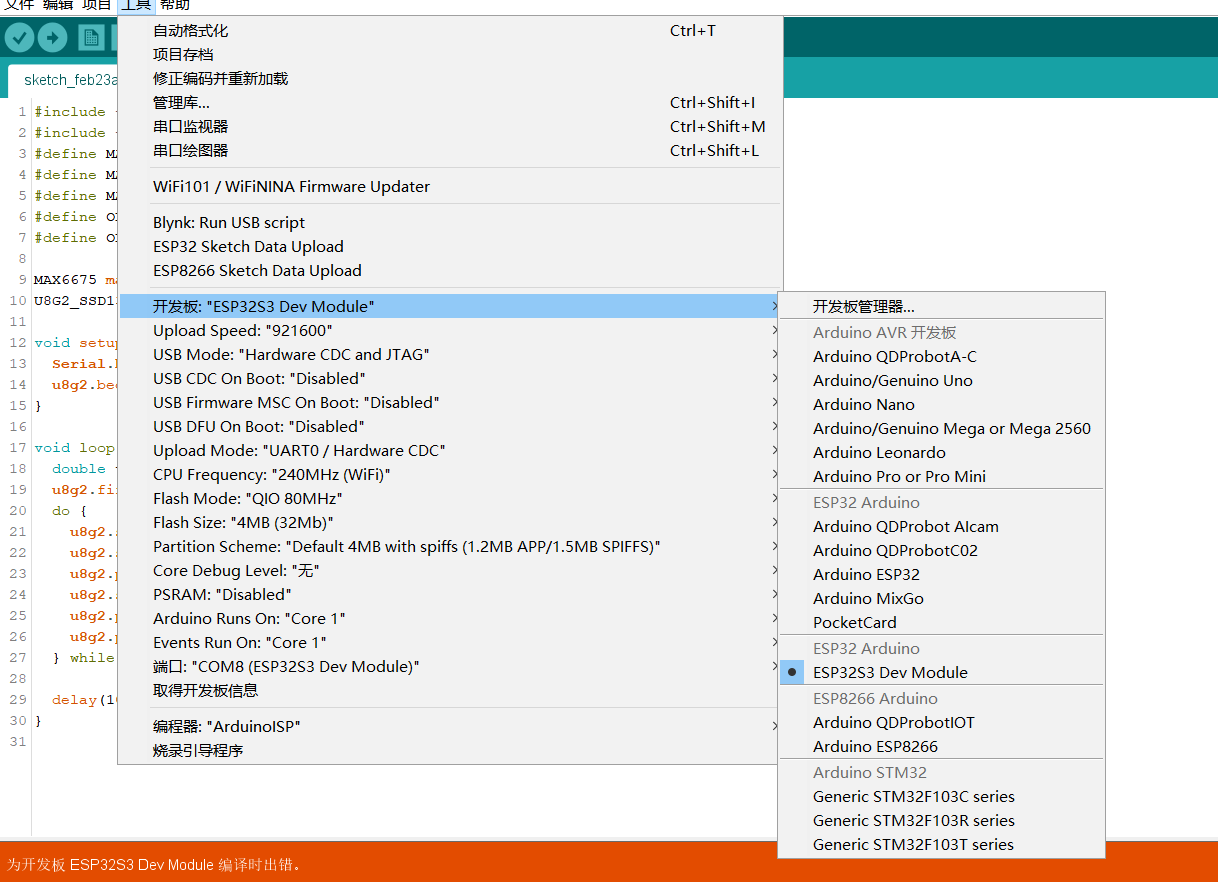The image size is (1218, 882).
Task: Select Arduino QDProbot AIcam board
Action: point(941,527)
